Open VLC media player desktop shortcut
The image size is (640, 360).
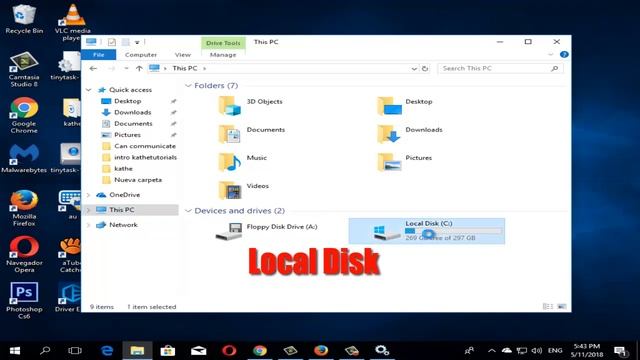(73, 22)
